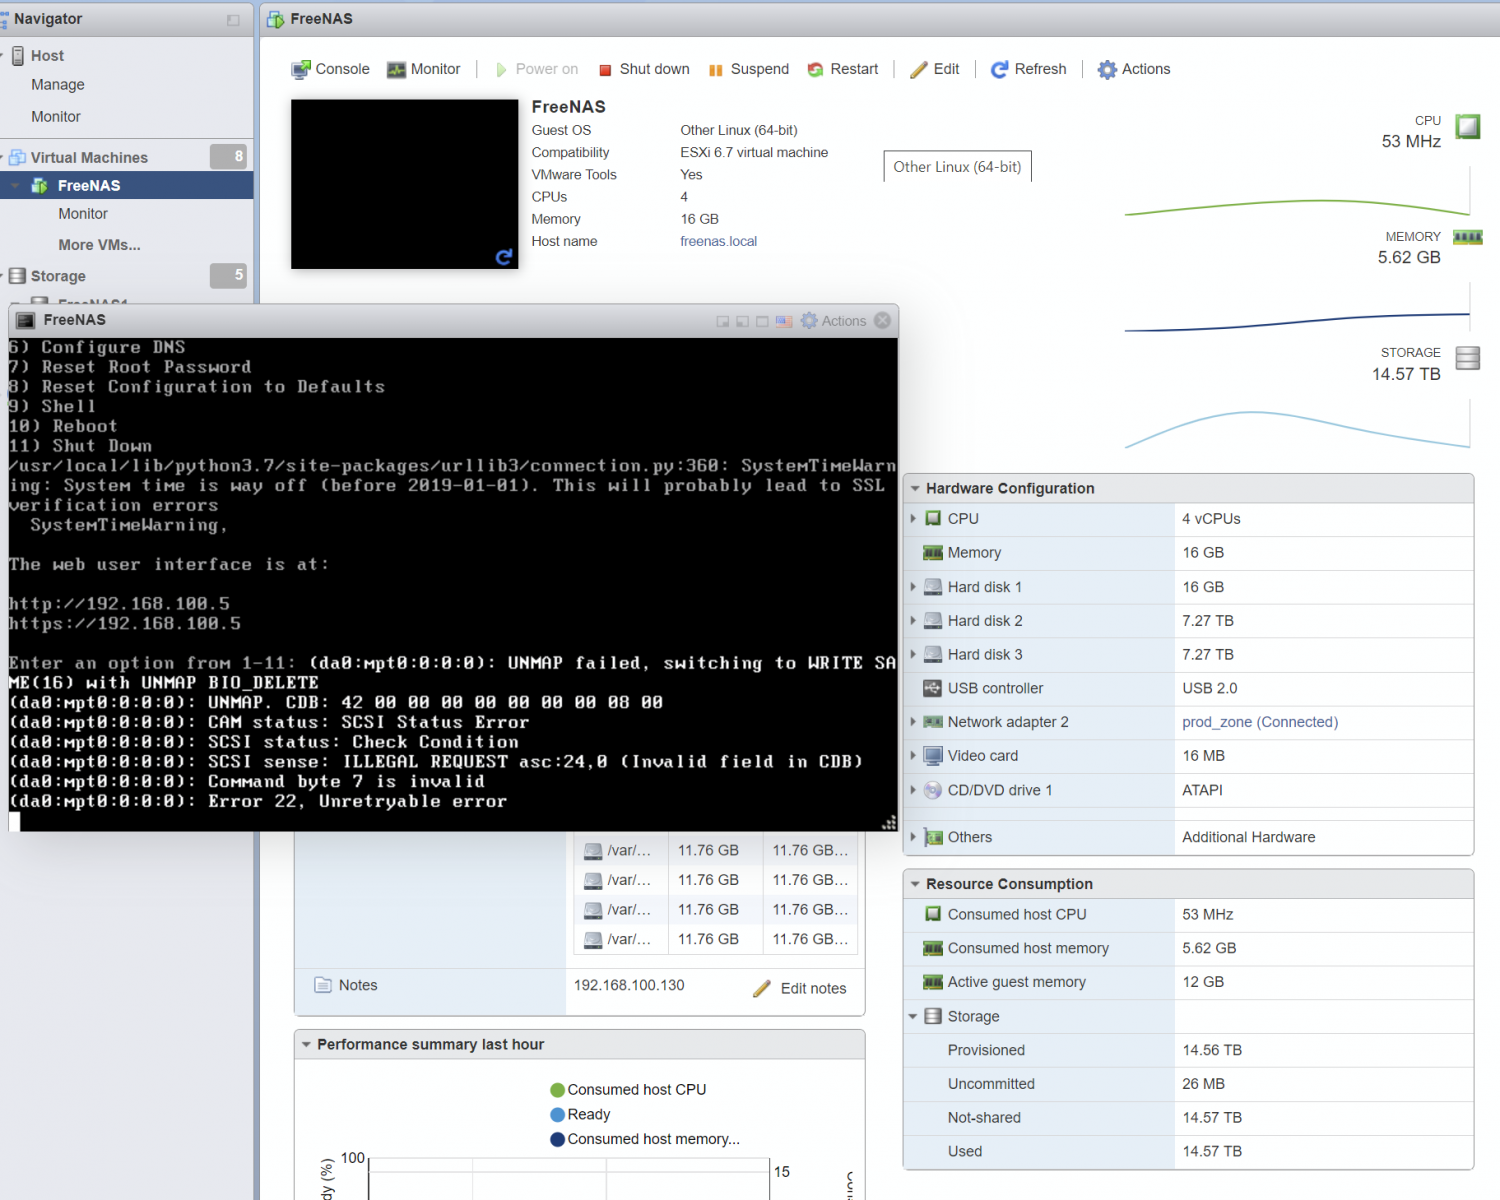This screenshot has width=1500, height=1200.
Task: Restart the FreeNAS virtual machine
Action: pos(843,69)
